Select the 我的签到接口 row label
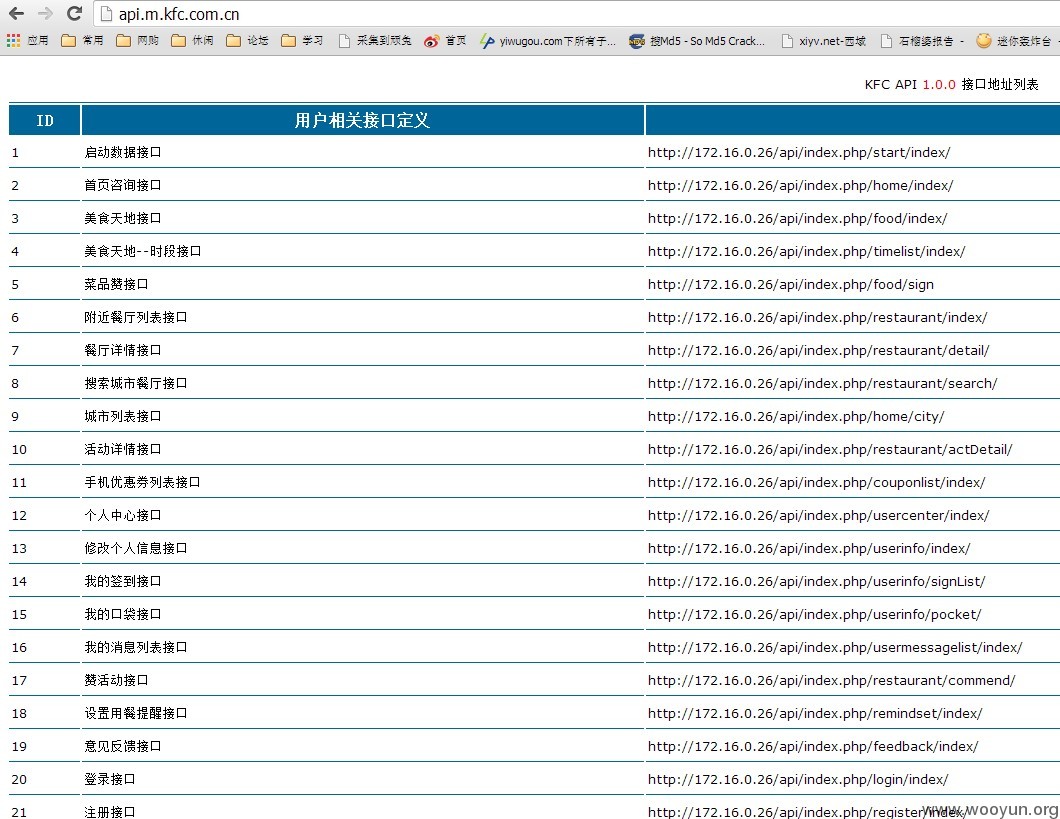The height and width of the screenshot is (819, 1060). [122, 581]
